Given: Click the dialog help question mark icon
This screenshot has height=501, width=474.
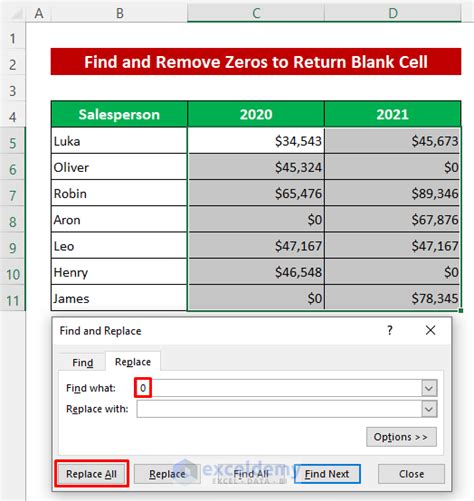Looking at the screenshot, I should [x=390, y=330].
